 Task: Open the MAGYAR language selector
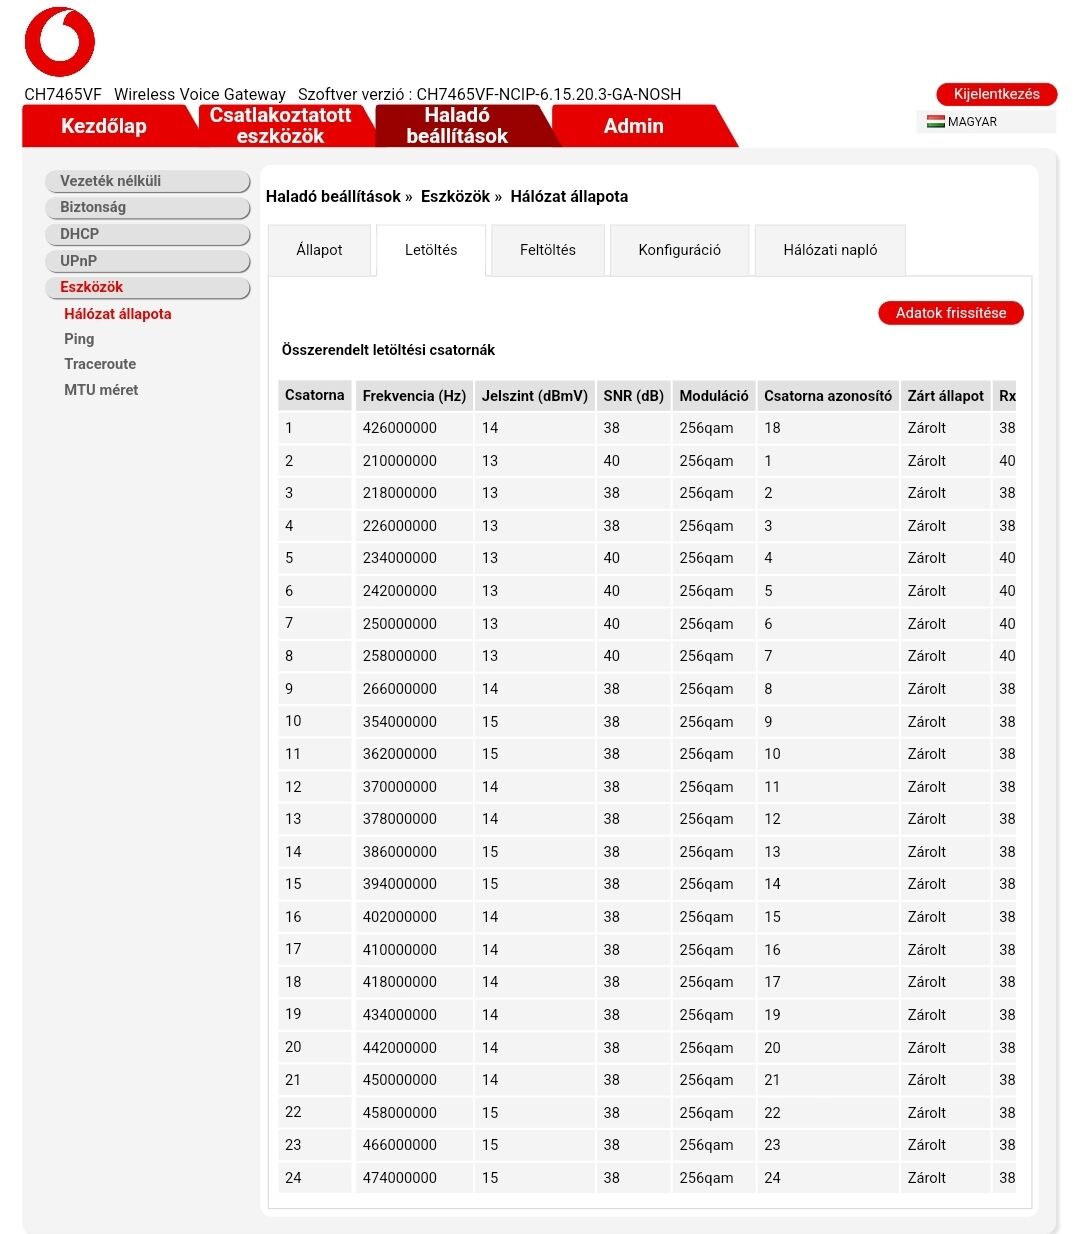click(x=986, y=122)
